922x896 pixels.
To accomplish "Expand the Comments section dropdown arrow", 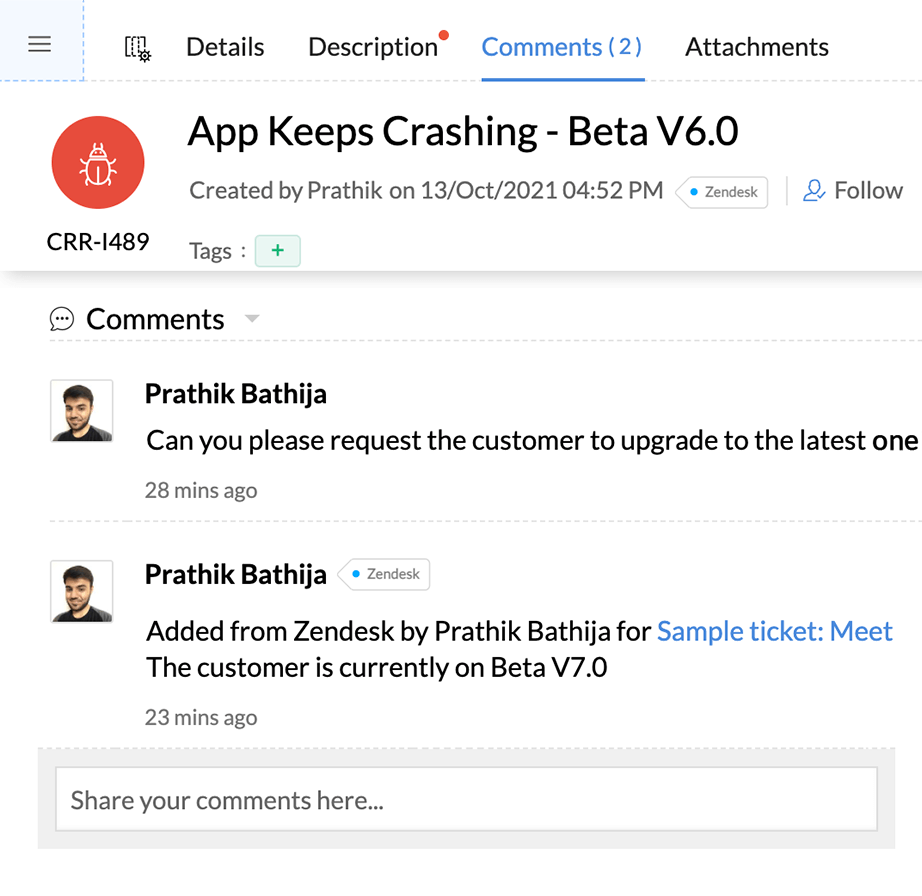I will pos(252,319).
